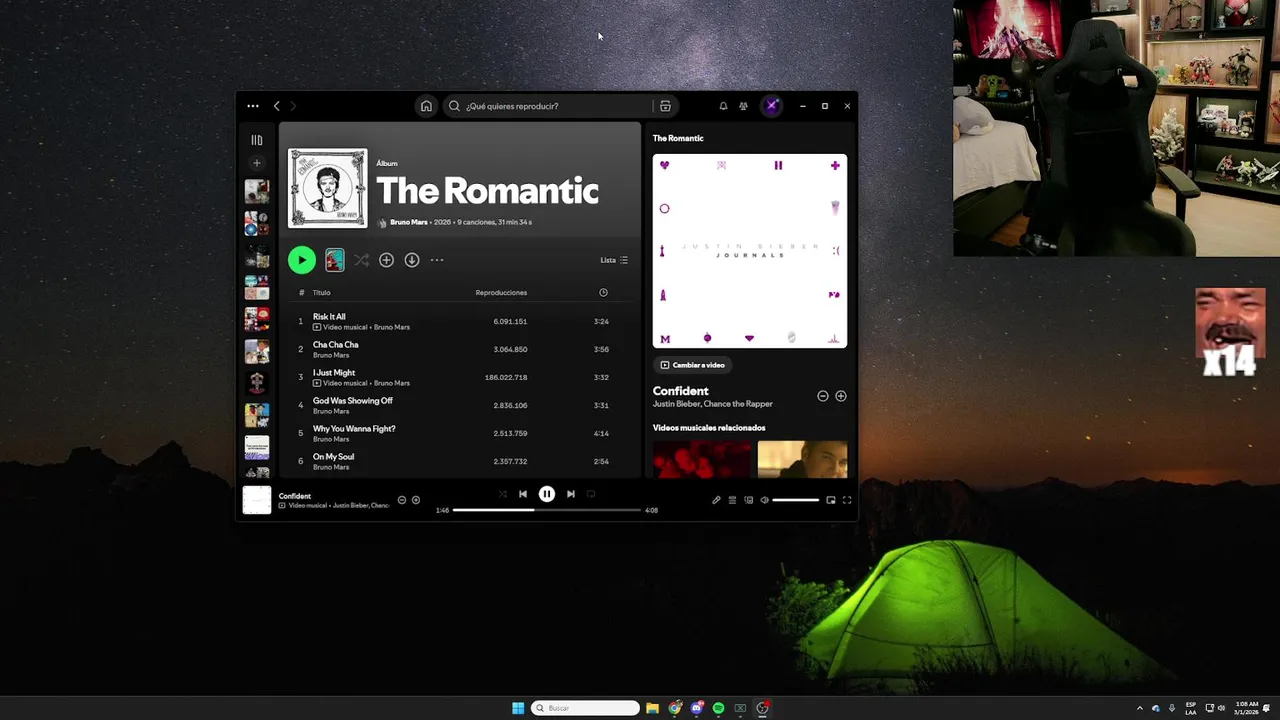Open more options for The Romantic album
This screenshot has height=720, width=1280.
(x=437, y=260)
